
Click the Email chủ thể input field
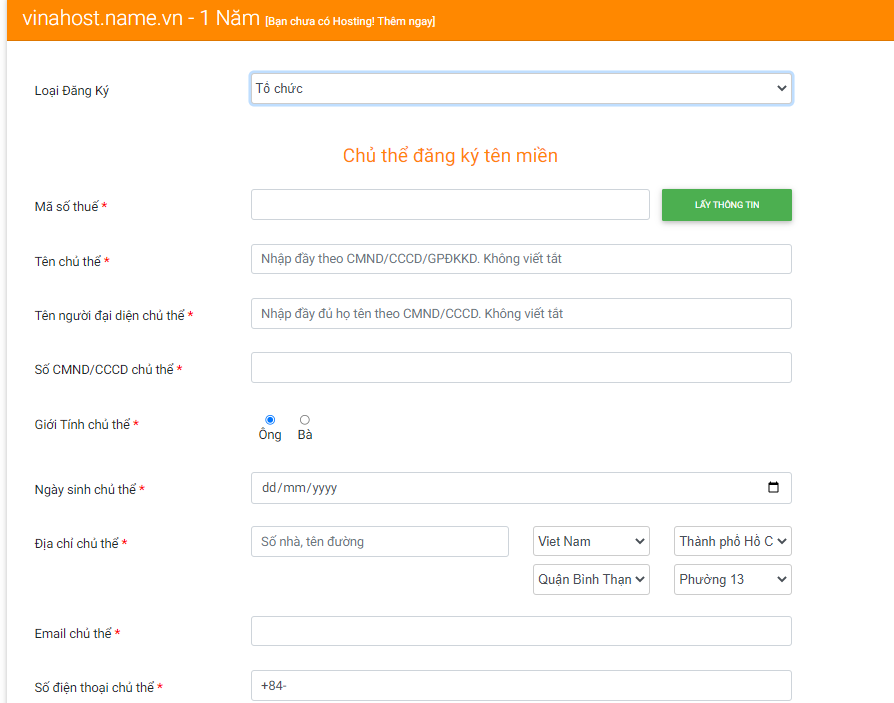coord(521,631)
